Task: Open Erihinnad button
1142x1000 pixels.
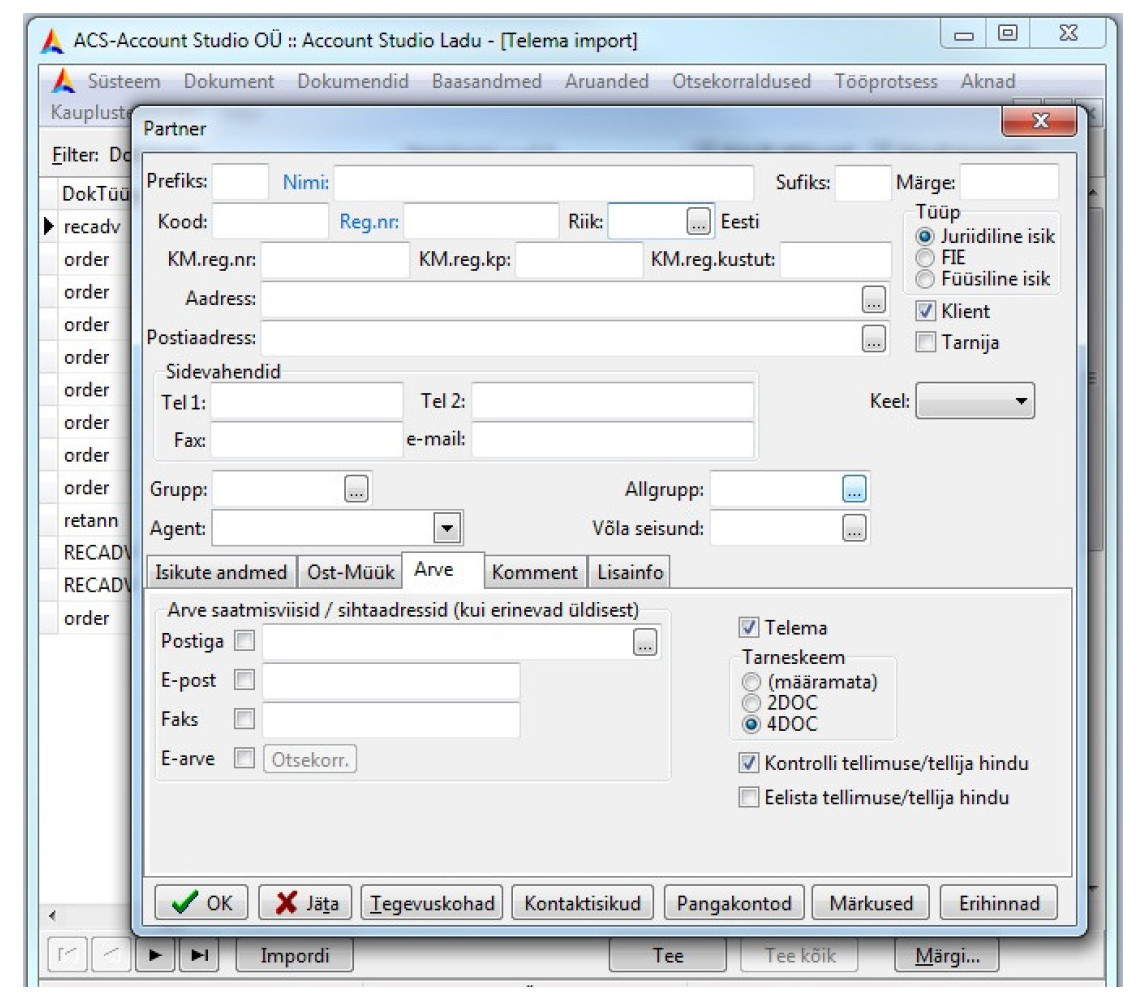Action: 999,903
